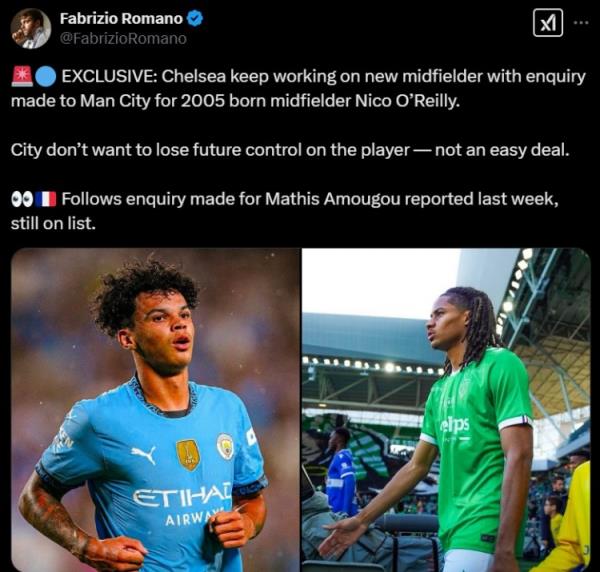Click the blue circle emoji

pos(46,77)
